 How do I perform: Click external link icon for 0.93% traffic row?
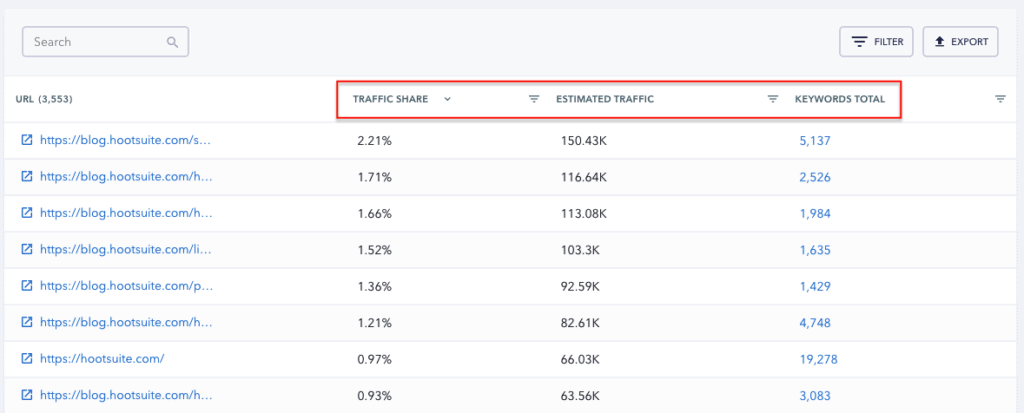[27, 396]
